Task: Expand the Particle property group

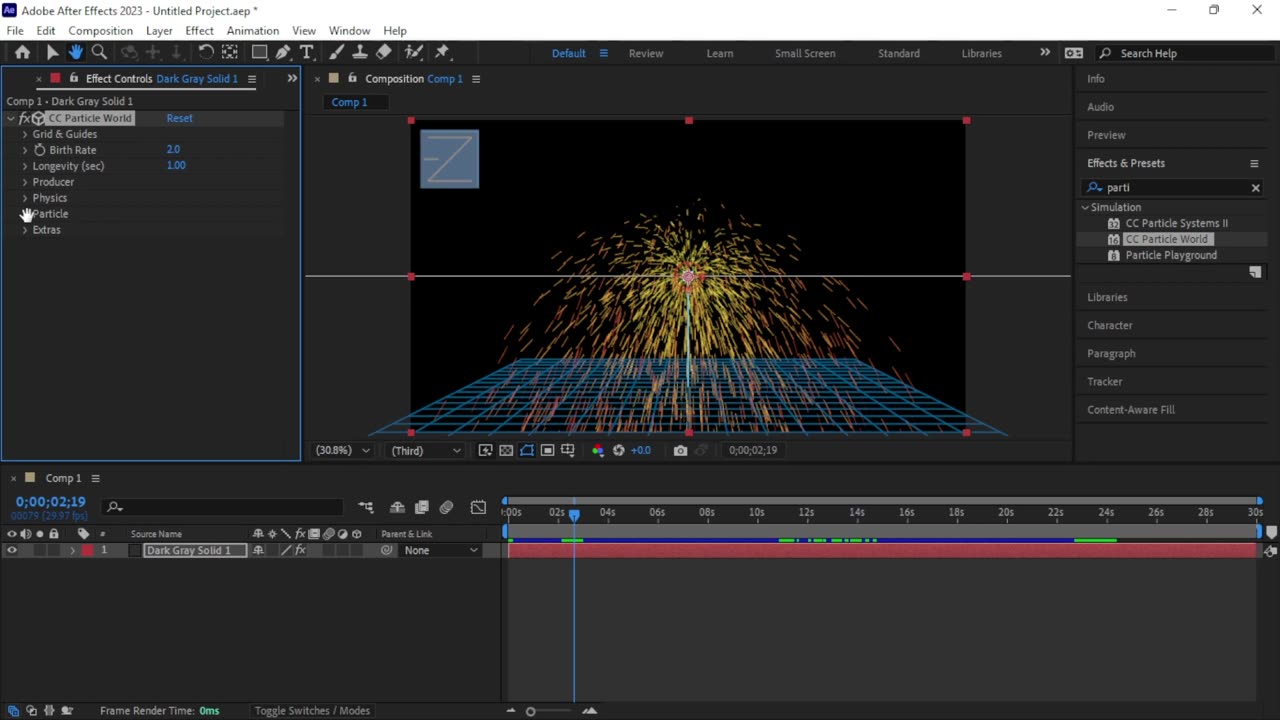Action: pyautogui.click(x=25, y=214)
